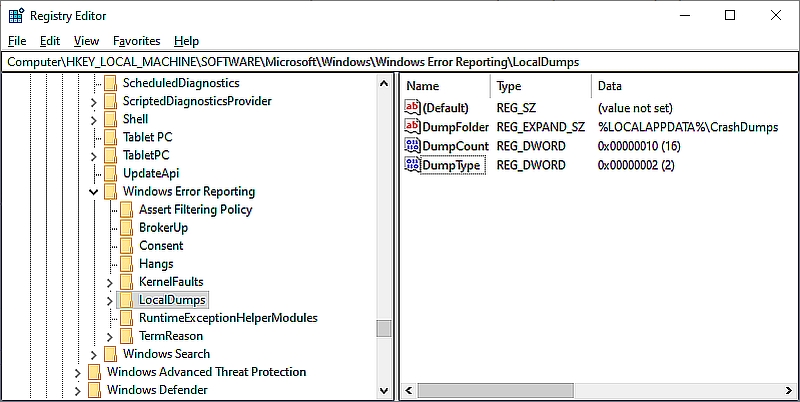Click the TabletPC folder icon
The height and width of the screenshot is (402, 800).
[x=110, y=156]
